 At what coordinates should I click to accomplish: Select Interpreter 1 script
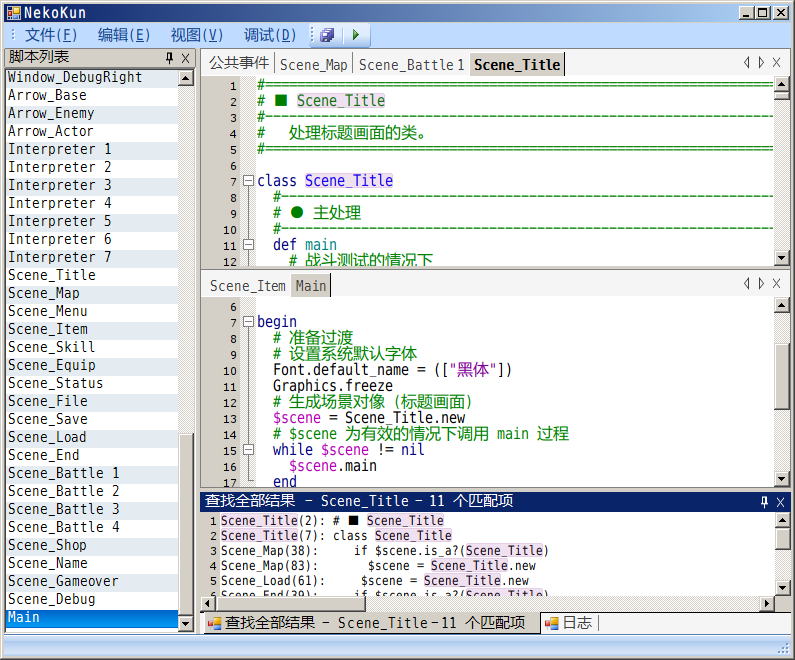point(92,150)
